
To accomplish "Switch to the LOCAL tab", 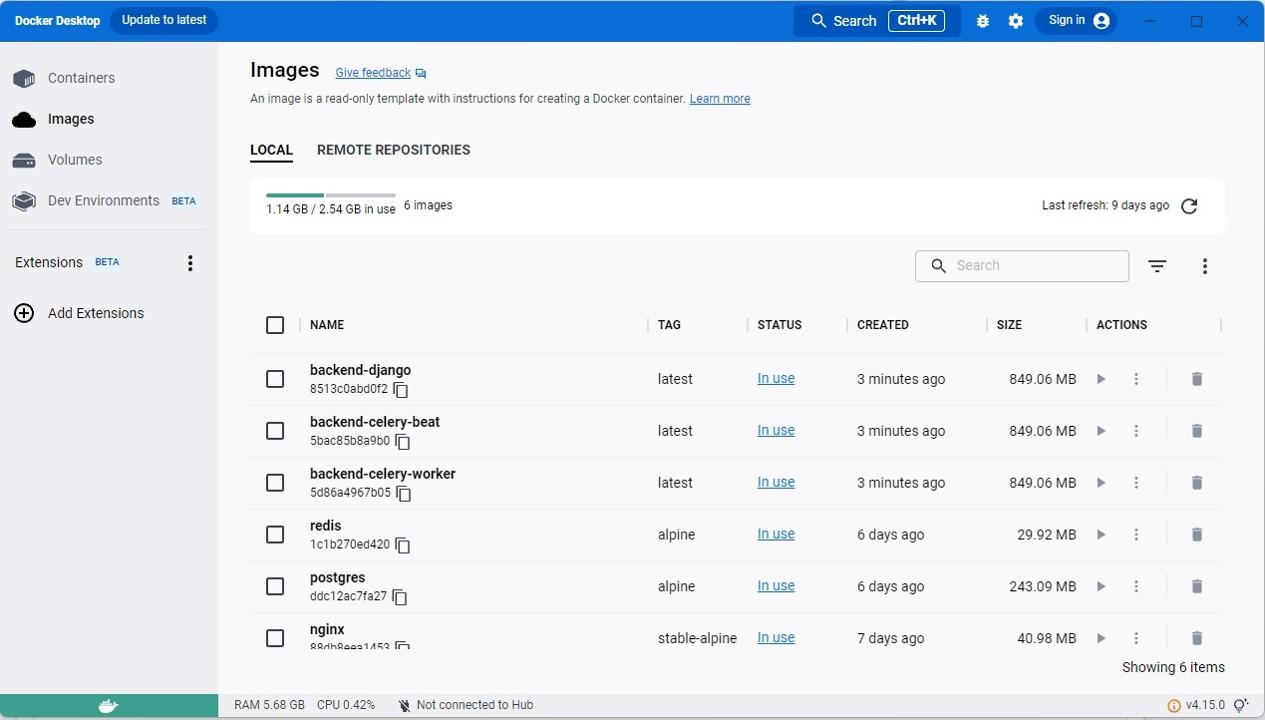I will pos(271,150).
